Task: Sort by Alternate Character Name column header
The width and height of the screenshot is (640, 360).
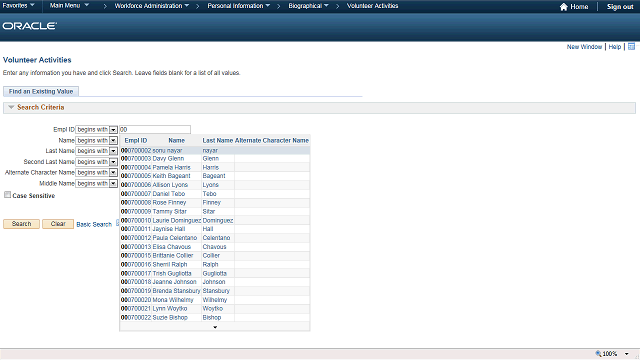Action: 272,140
